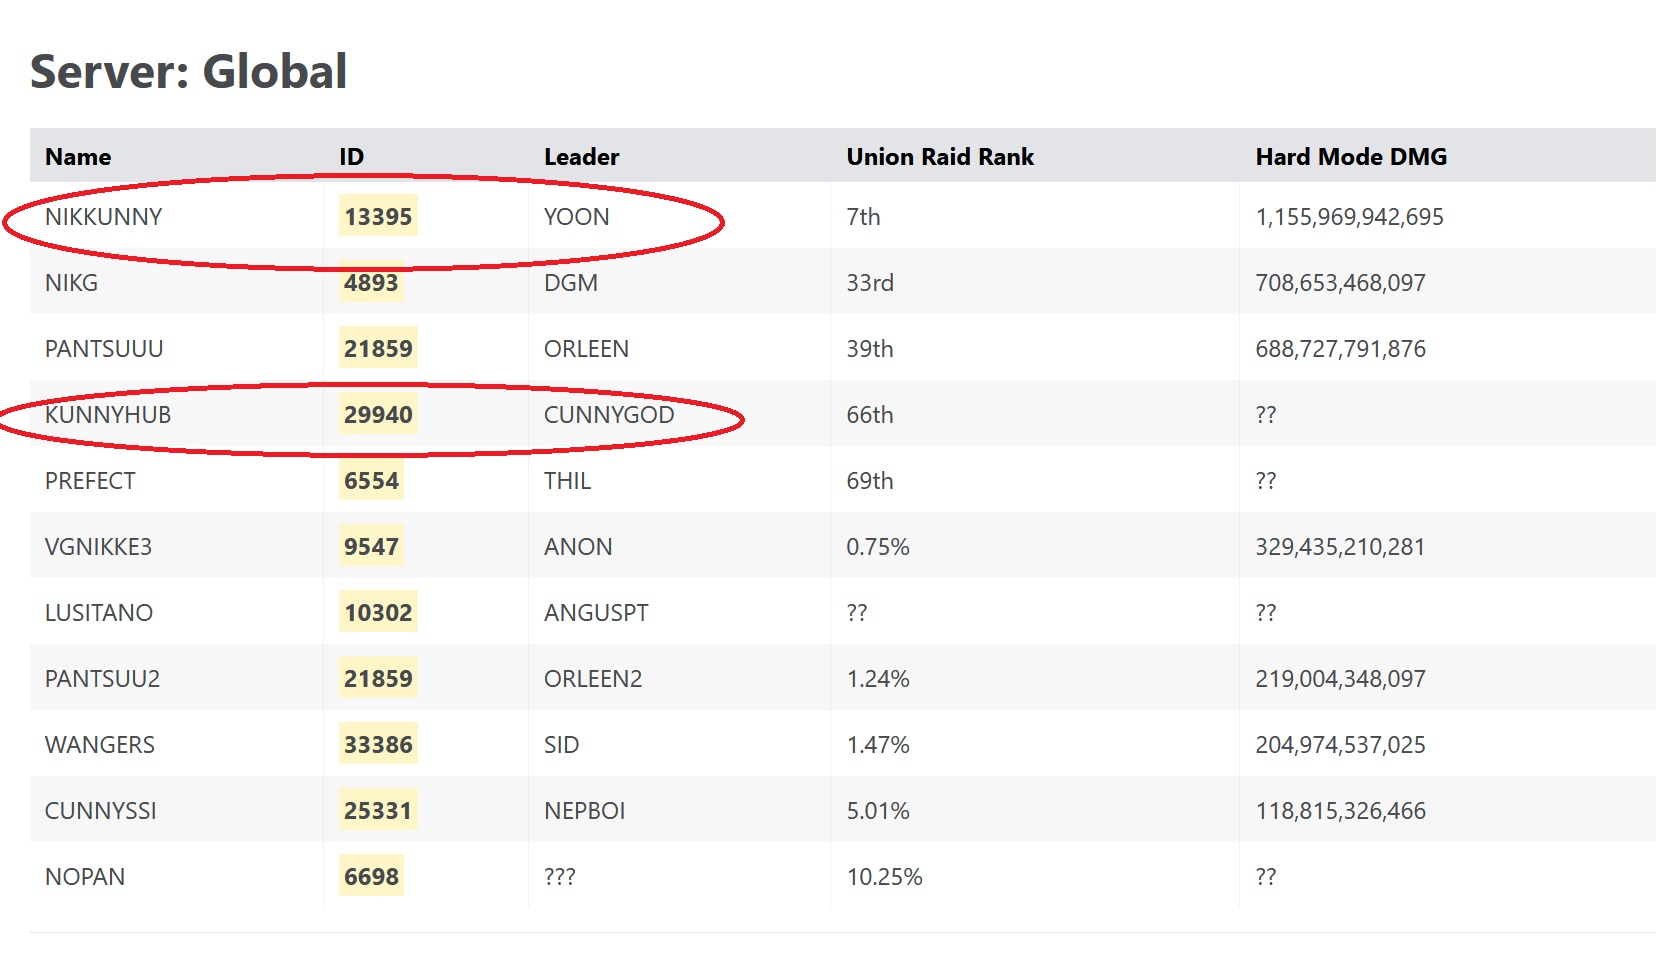This screenshot has height=957, width=1670.
Task: Click the Name column header
Action: 78,157
